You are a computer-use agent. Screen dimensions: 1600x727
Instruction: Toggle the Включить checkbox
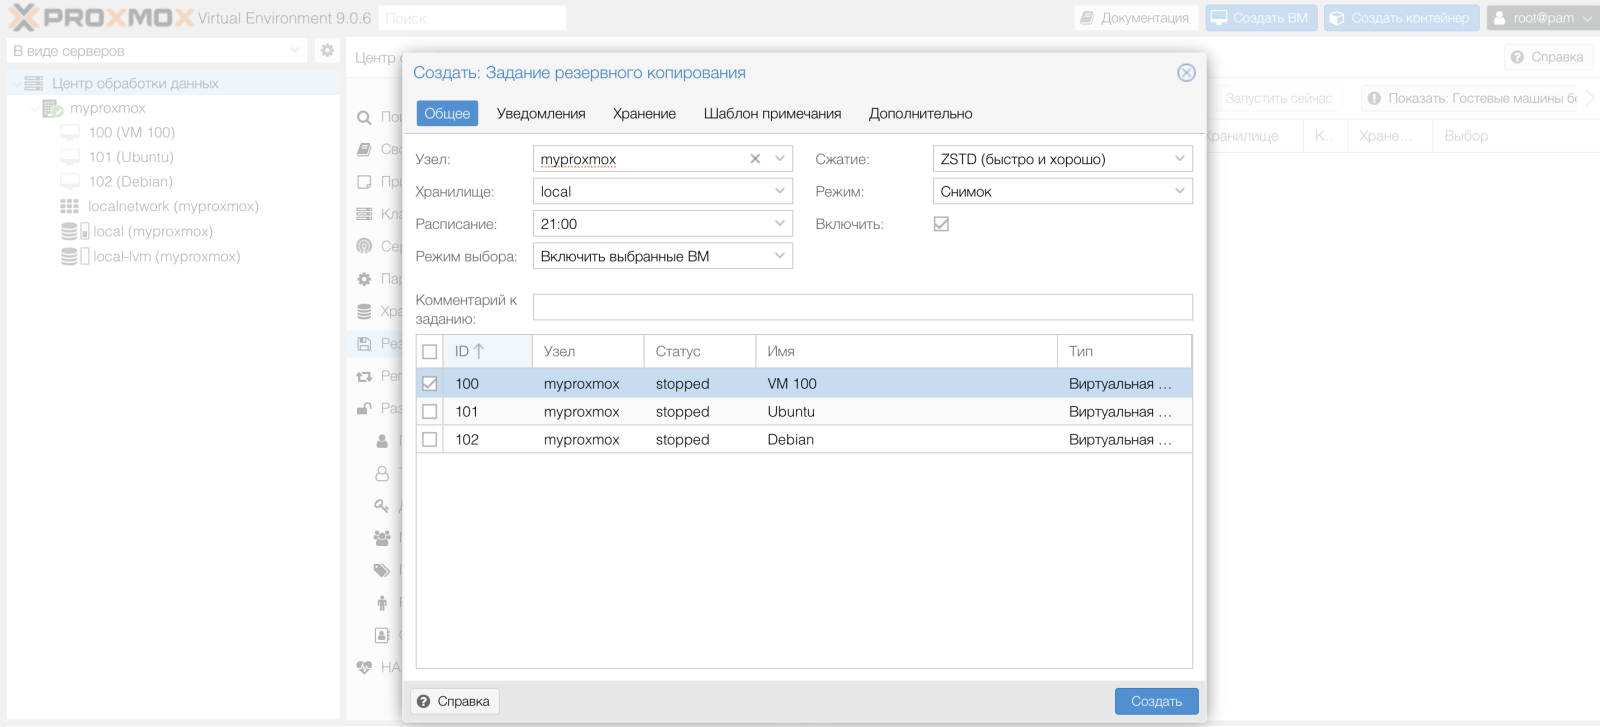[941, 224]
